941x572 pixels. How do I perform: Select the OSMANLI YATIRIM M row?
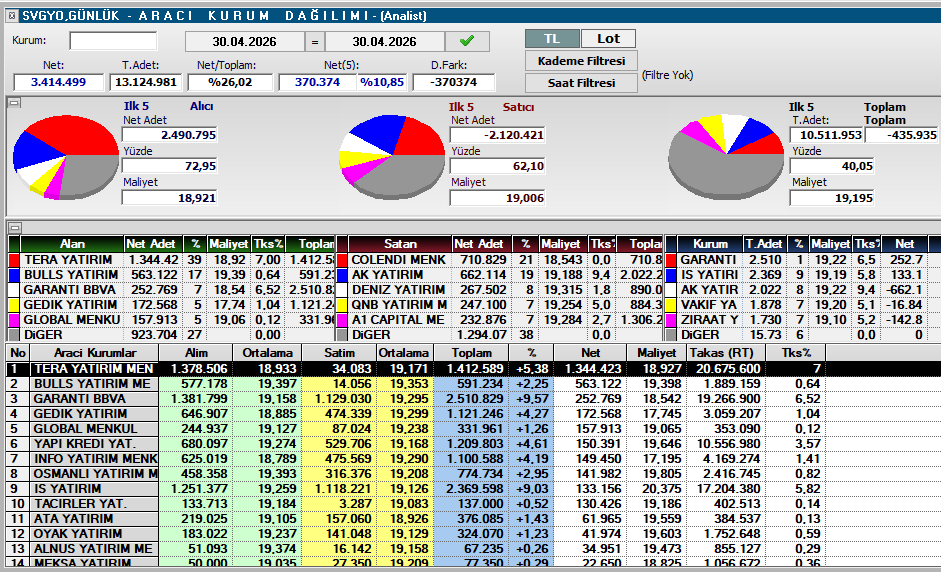coord(474,474)
